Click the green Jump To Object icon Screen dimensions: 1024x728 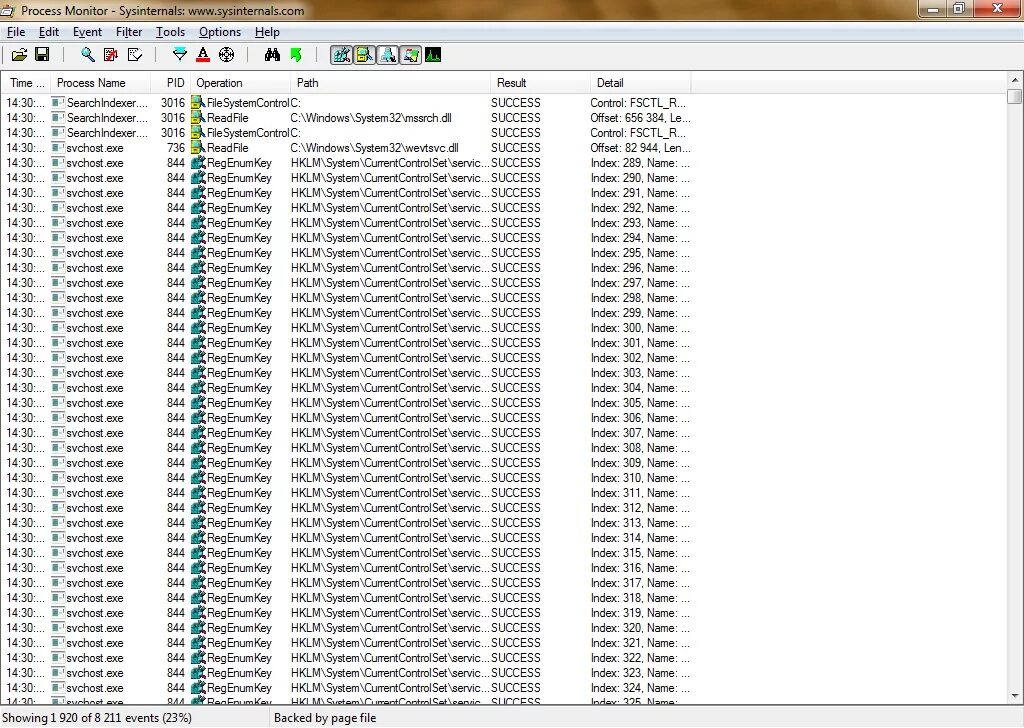point(296,55)
